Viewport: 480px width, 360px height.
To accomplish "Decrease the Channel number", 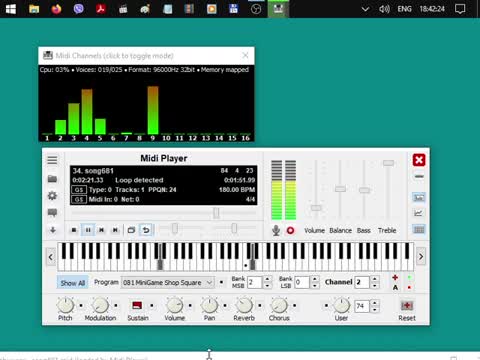I will click(x=375, y=286).
